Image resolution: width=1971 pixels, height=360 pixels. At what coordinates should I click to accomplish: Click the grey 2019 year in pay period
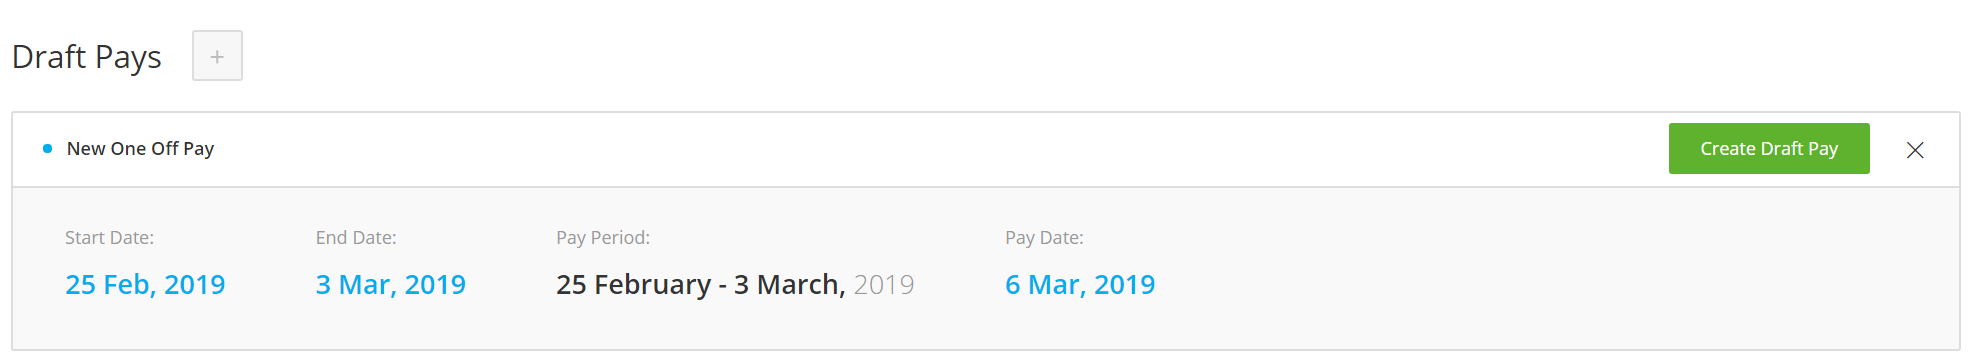tap(884, 285)
